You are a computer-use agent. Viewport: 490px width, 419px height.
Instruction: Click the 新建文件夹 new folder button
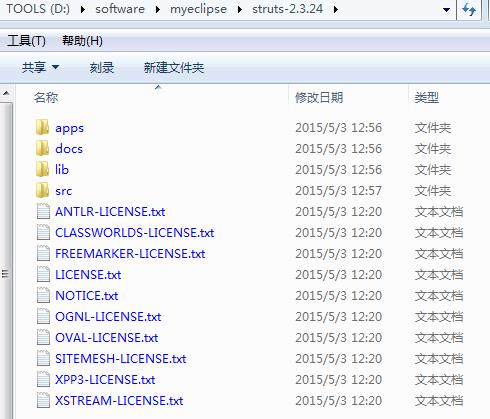[174, 68]
